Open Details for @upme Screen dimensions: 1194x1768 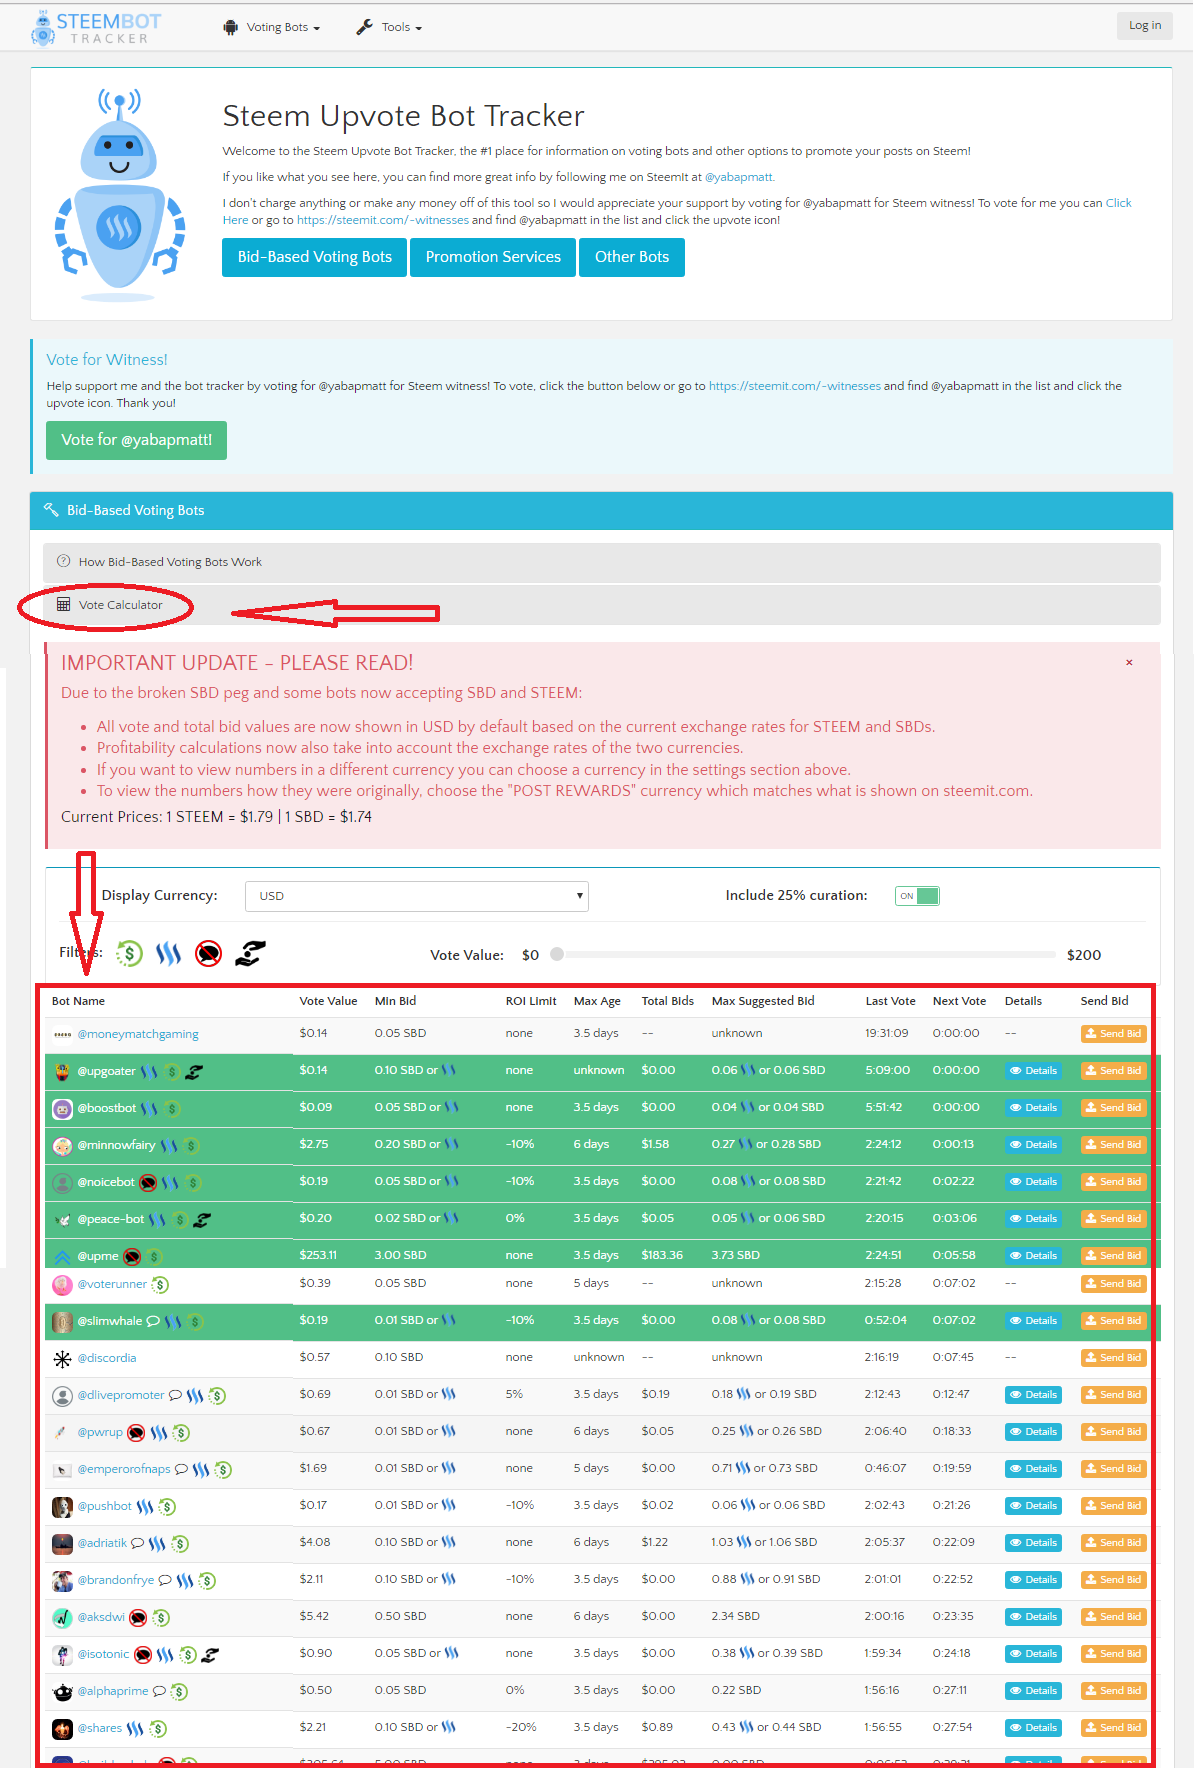click(1033, 1256)
